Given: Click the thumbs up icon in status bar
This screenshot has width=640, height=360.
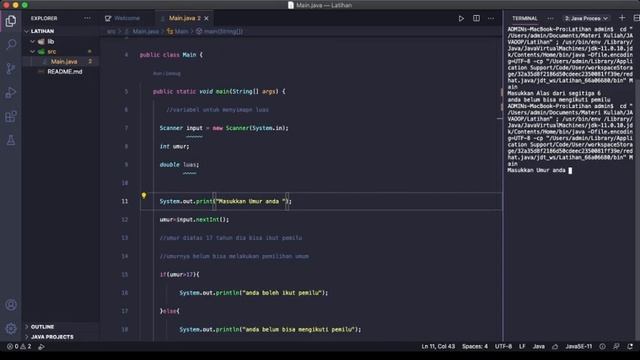Looking at the screenshot, I should pos(555,347).
